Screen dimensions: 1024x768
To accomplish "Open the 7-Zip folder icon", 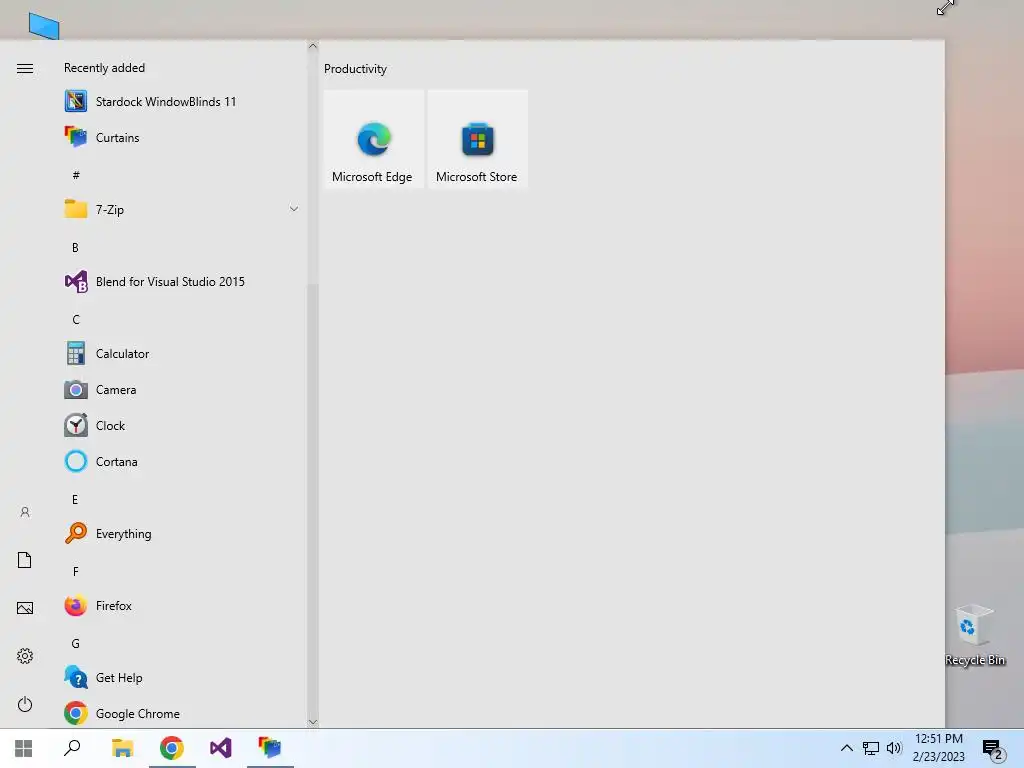I will tap(76, 209).
